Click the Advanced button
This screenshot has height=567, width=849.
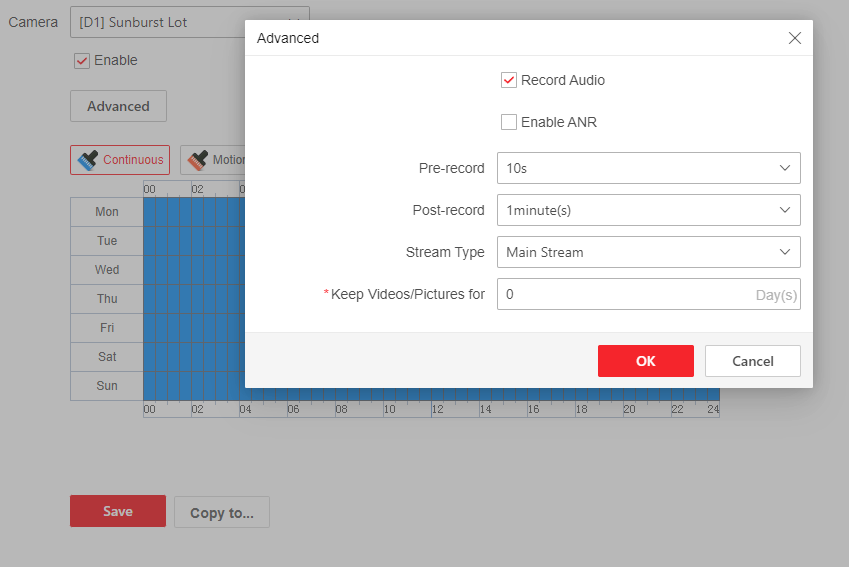tap(118, 106)
